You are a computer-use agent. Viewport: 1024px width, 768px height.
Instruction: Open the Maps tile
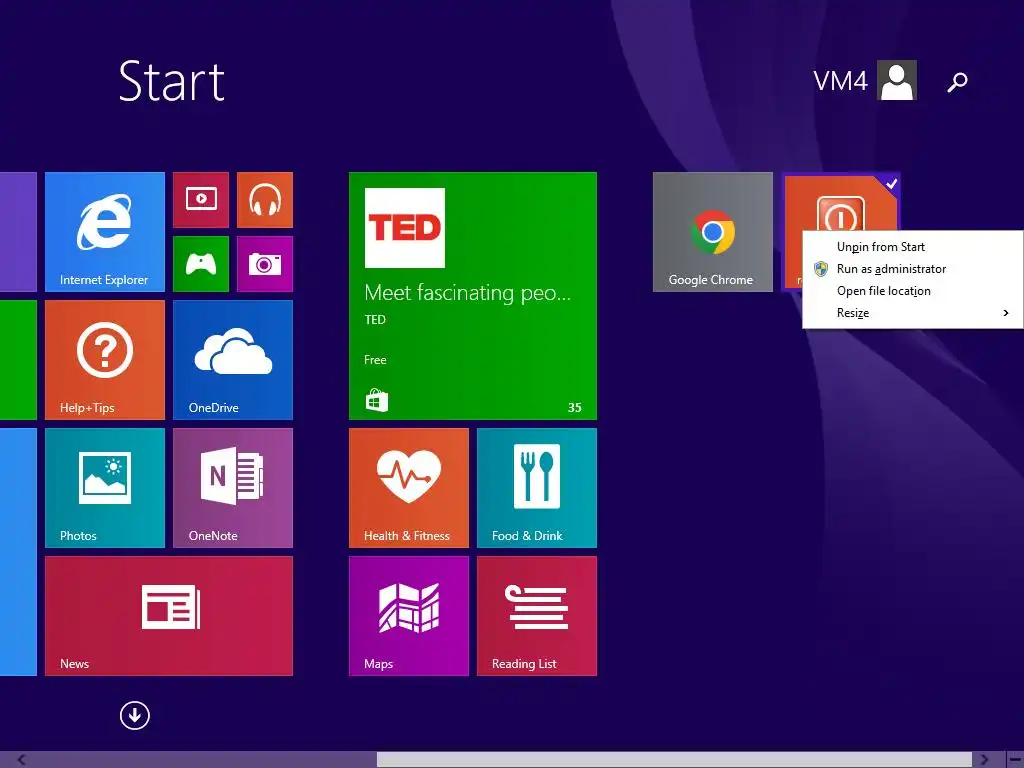tap(409, 616)
